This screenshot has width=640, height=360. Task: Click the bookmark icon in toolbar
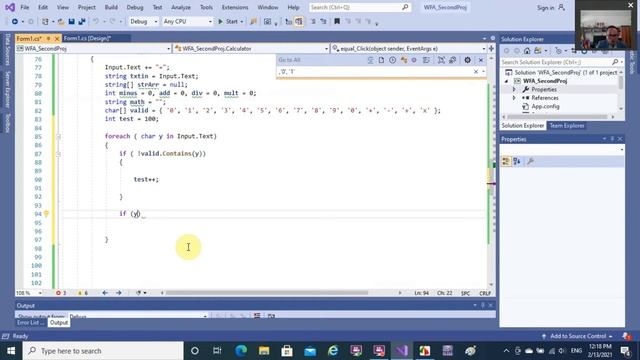pos(337,22)
